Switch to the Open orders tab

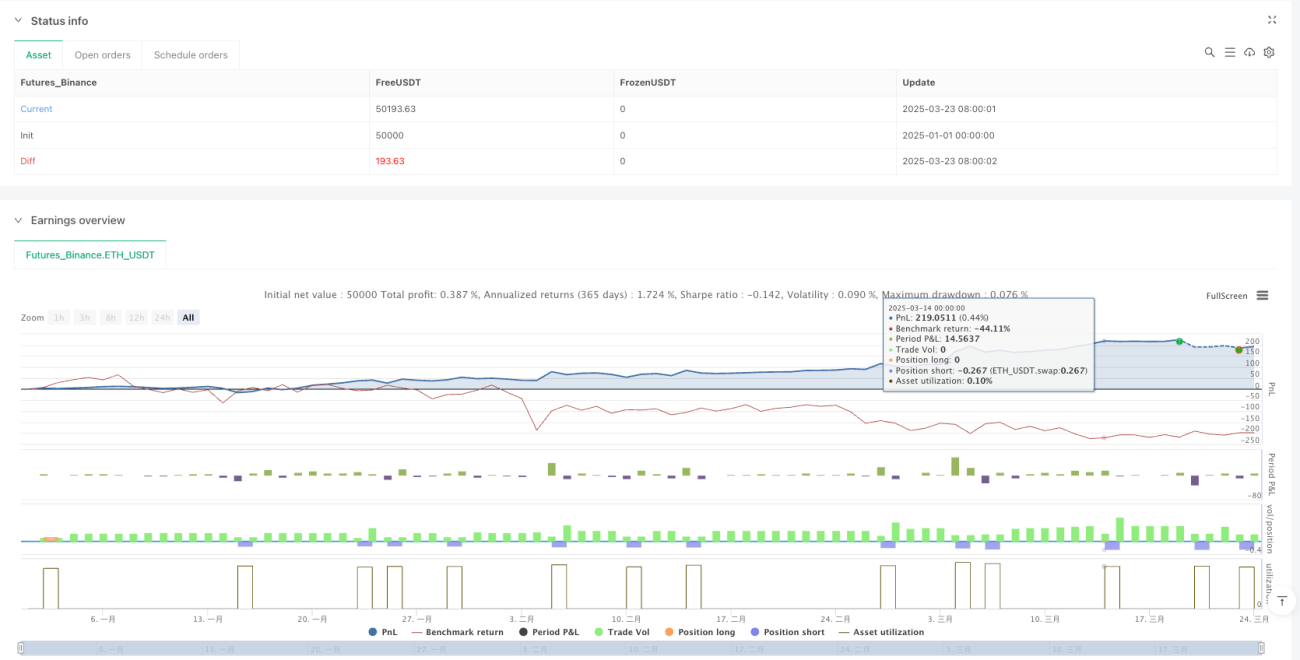[102, 55]
